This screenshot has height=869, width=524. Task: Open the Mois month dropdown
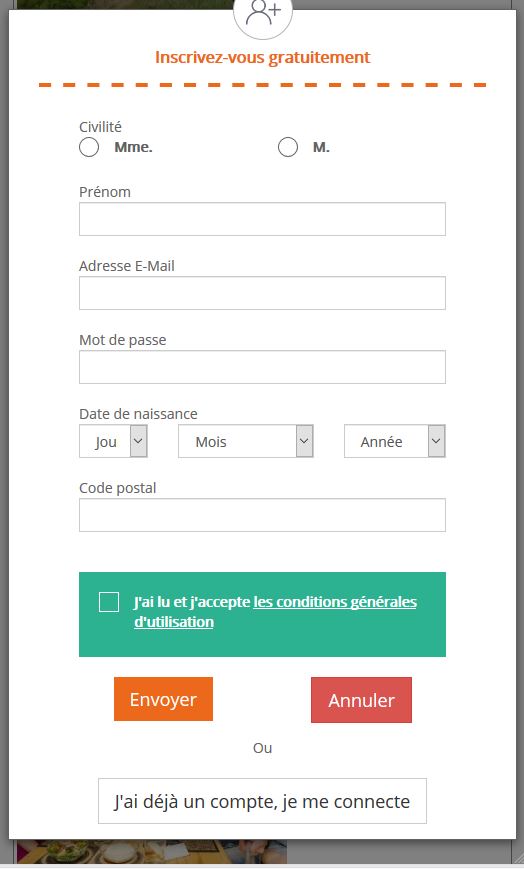pyautogui.click(x=246, y=441)
